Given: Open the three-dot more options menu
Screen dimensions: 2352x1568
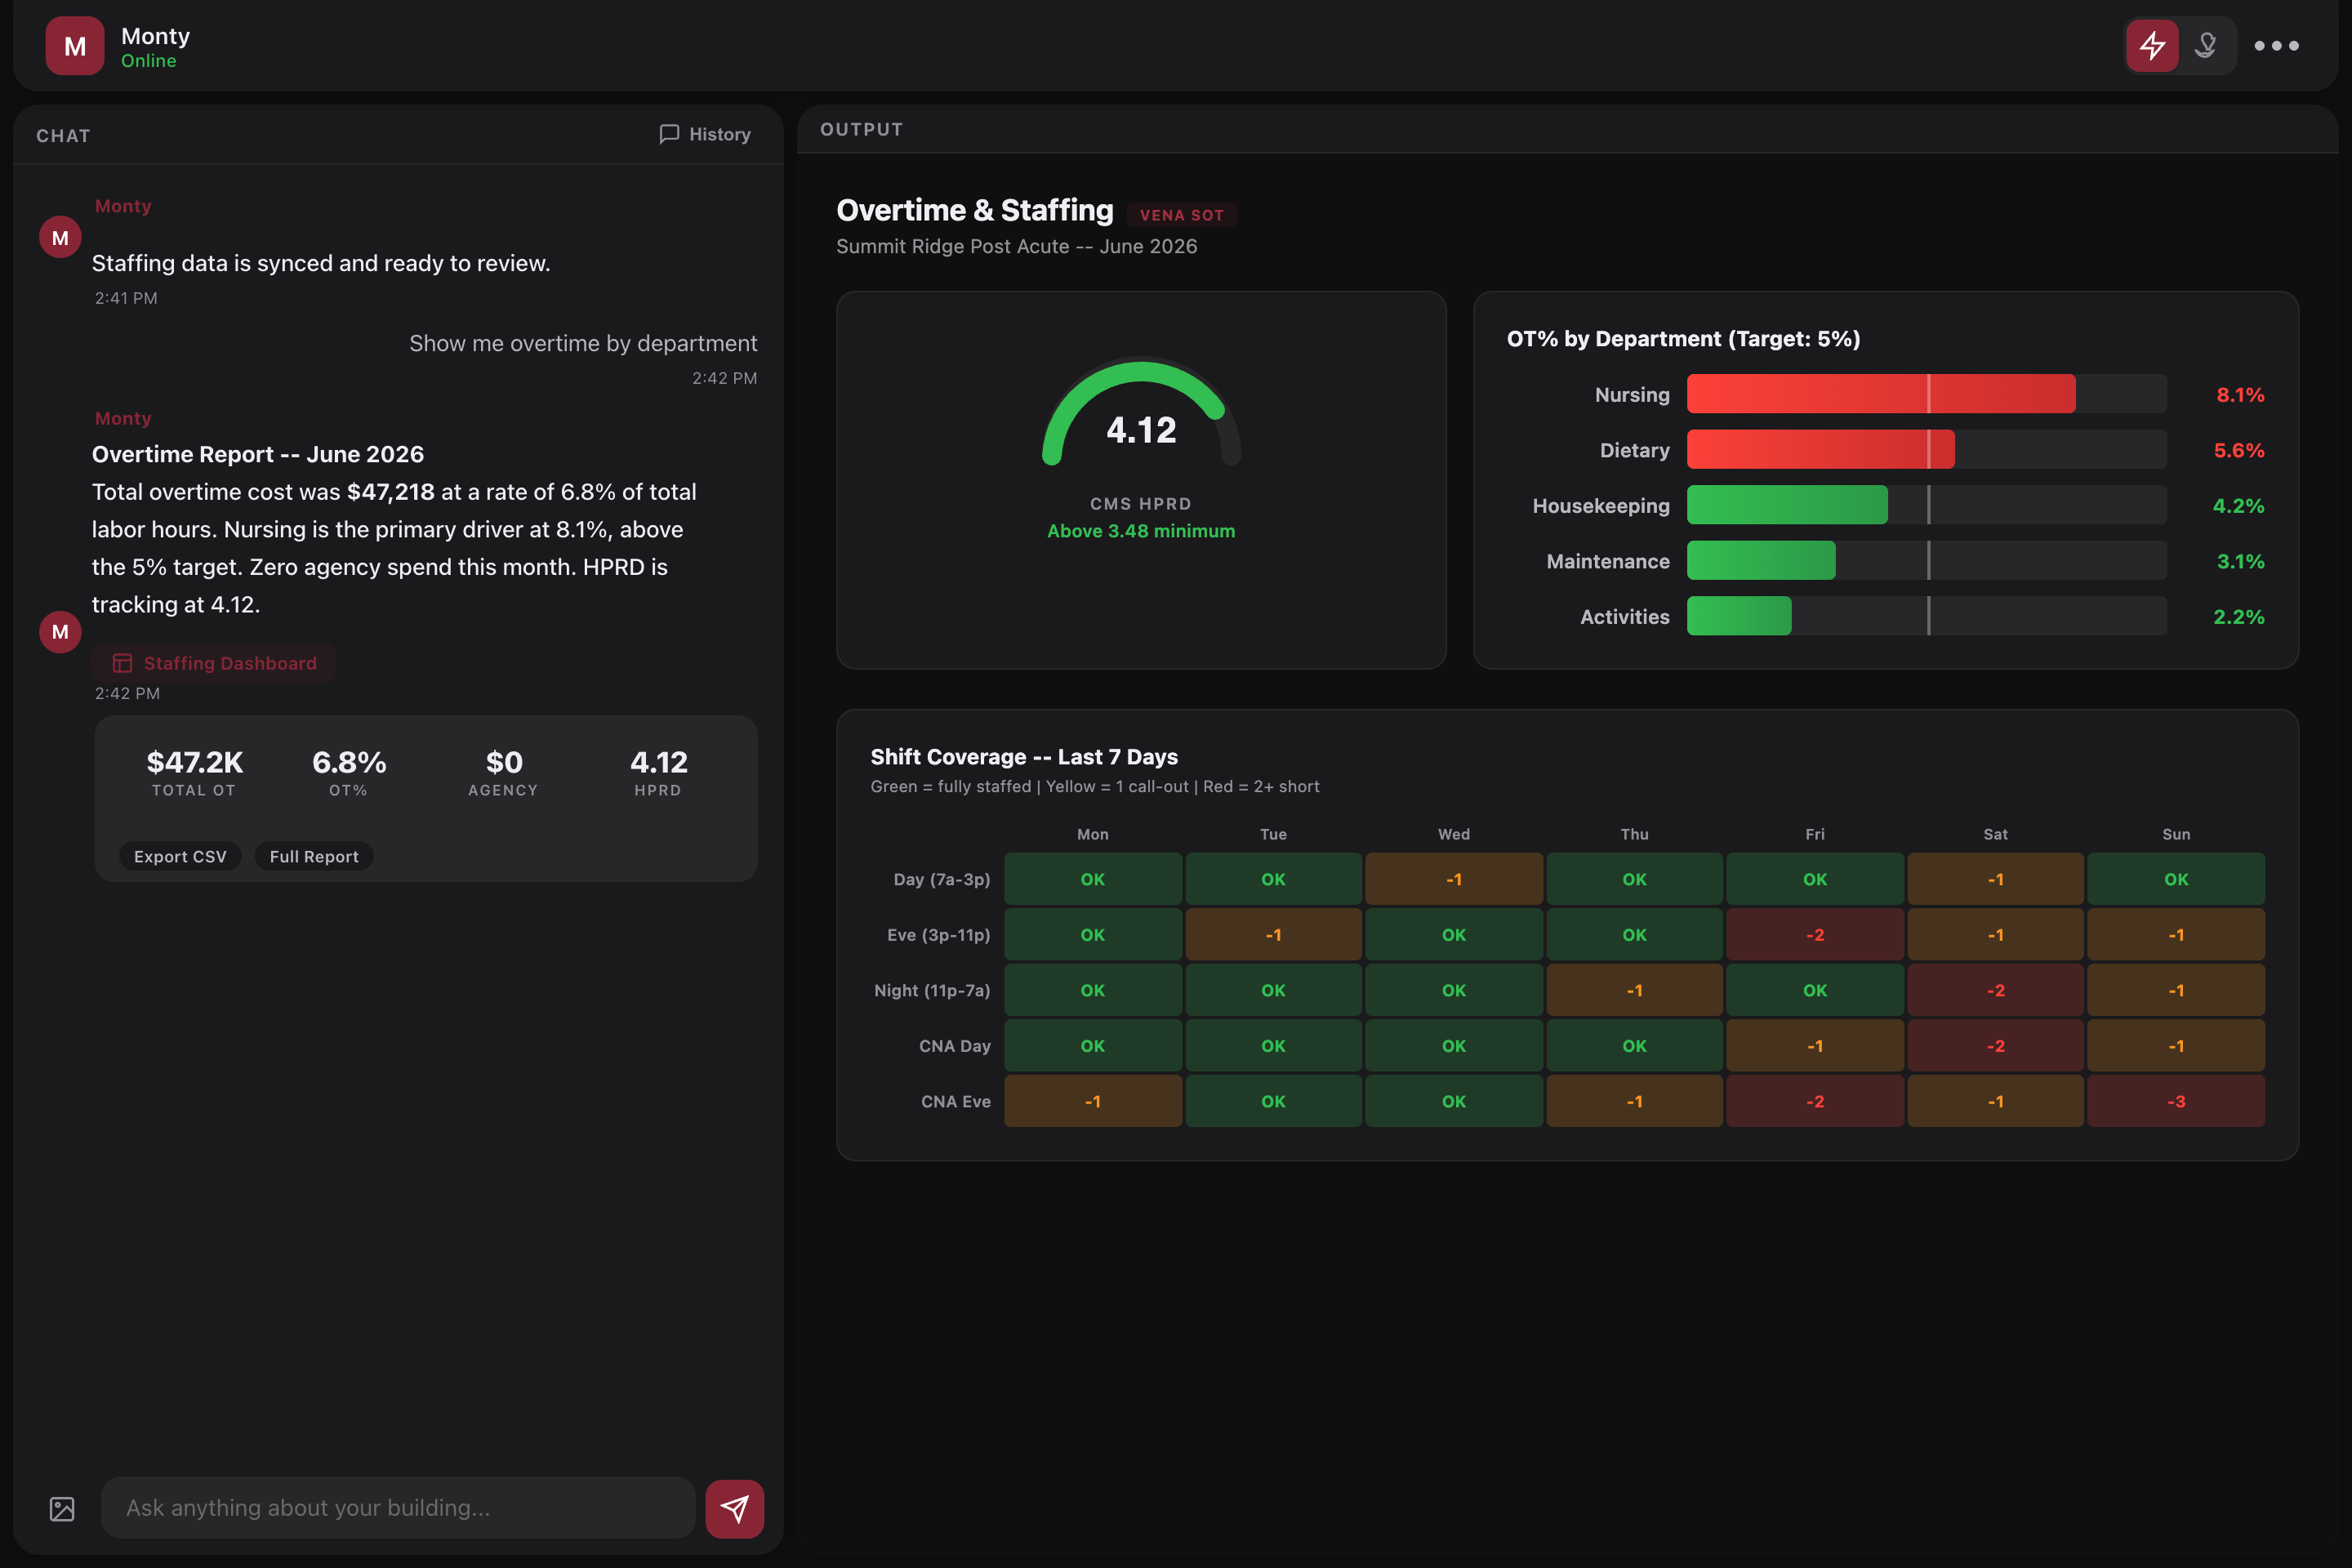Looking at the screenshot, I should click(2276, 45).
